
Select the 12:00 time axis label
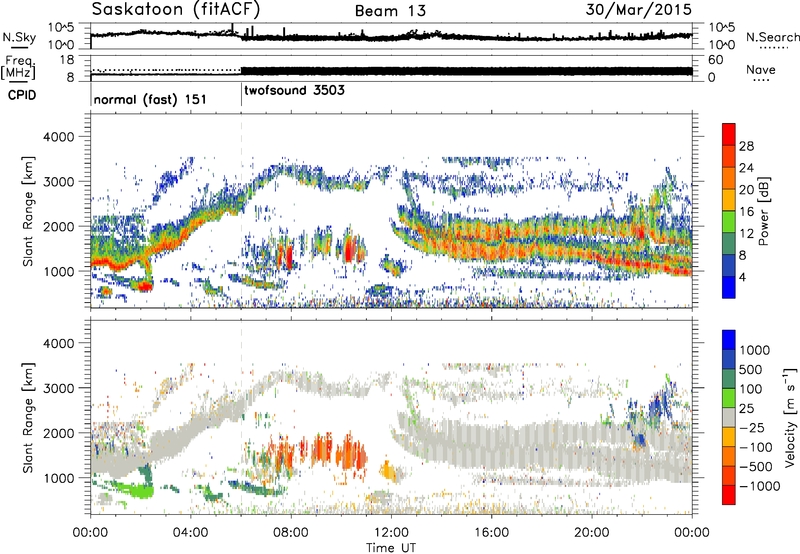391,533
